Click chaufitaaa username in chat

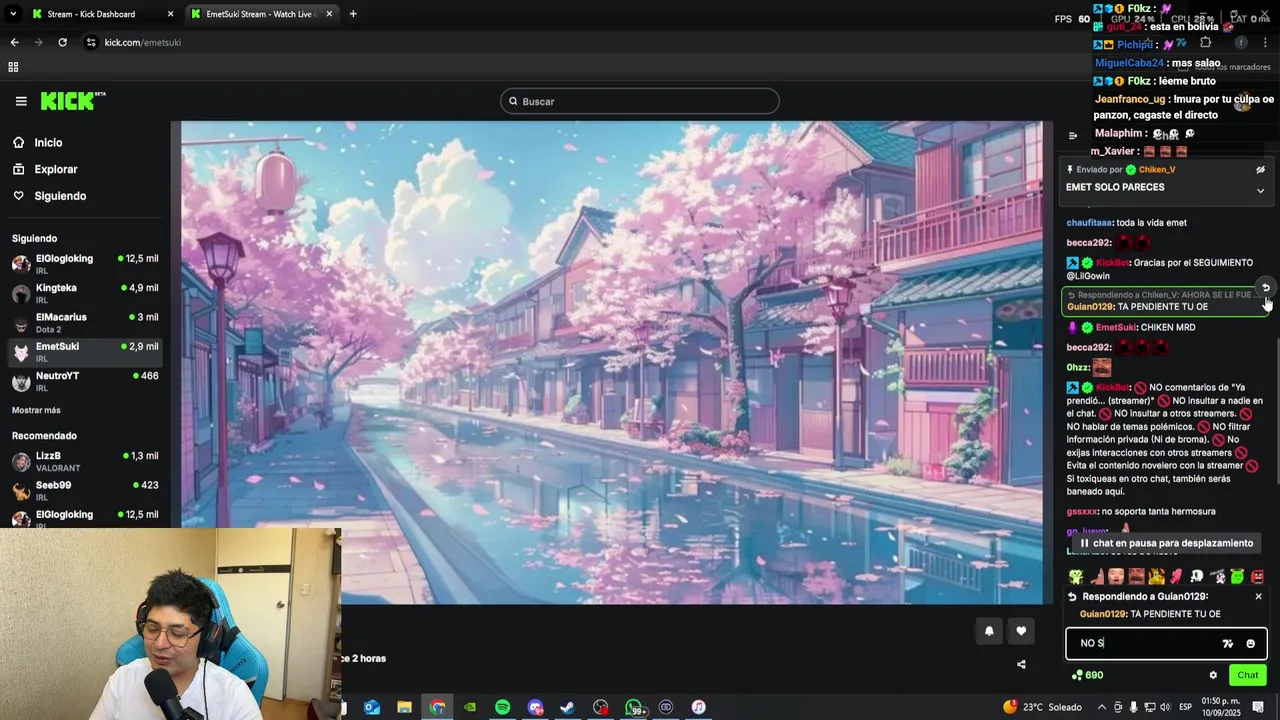pyautogui.click(x=1090, y=223)
